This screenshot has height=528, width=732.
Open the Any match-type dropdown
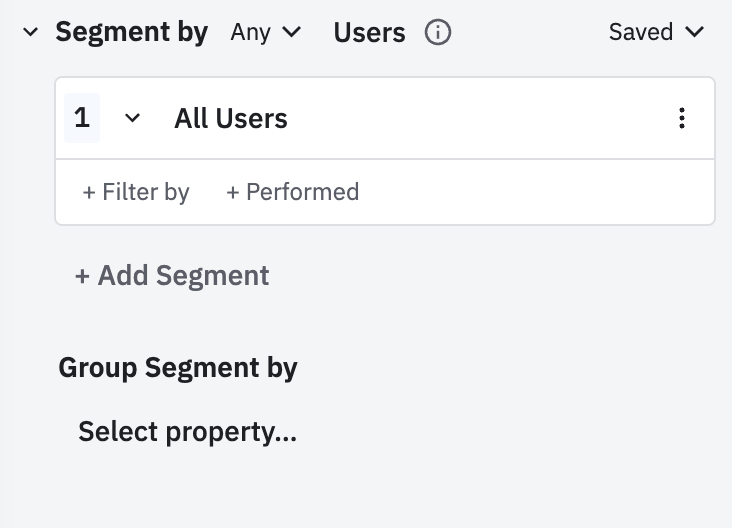tap(265, 32)
